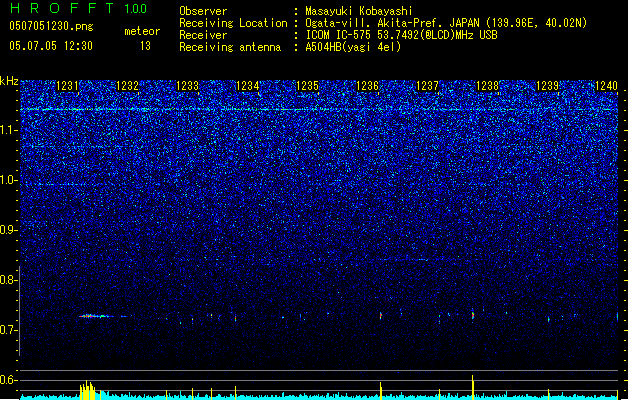Click the meteor label
The height and width of the screenshot is (400, 629).
click(x=142, y=31)
